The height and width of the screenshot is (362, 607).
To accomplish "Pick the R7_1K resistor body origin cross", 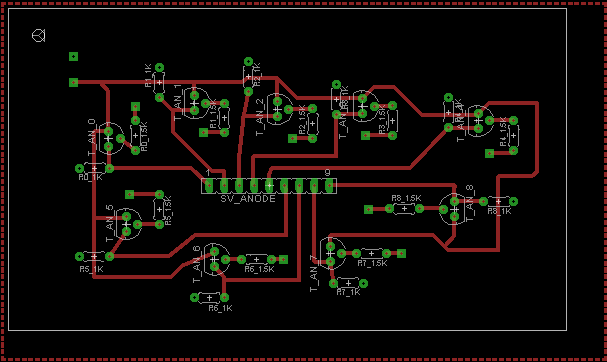I will pos(348,283).
